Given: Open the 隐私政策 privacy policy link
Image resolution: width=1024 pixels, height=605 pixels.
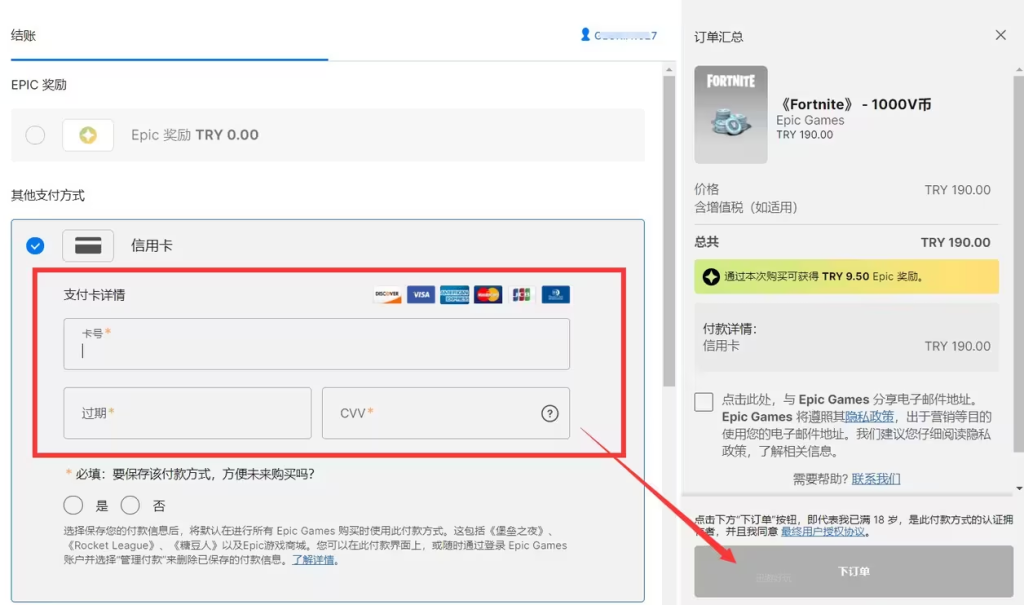Looking at the screenshot, I should tap(868, 417).
